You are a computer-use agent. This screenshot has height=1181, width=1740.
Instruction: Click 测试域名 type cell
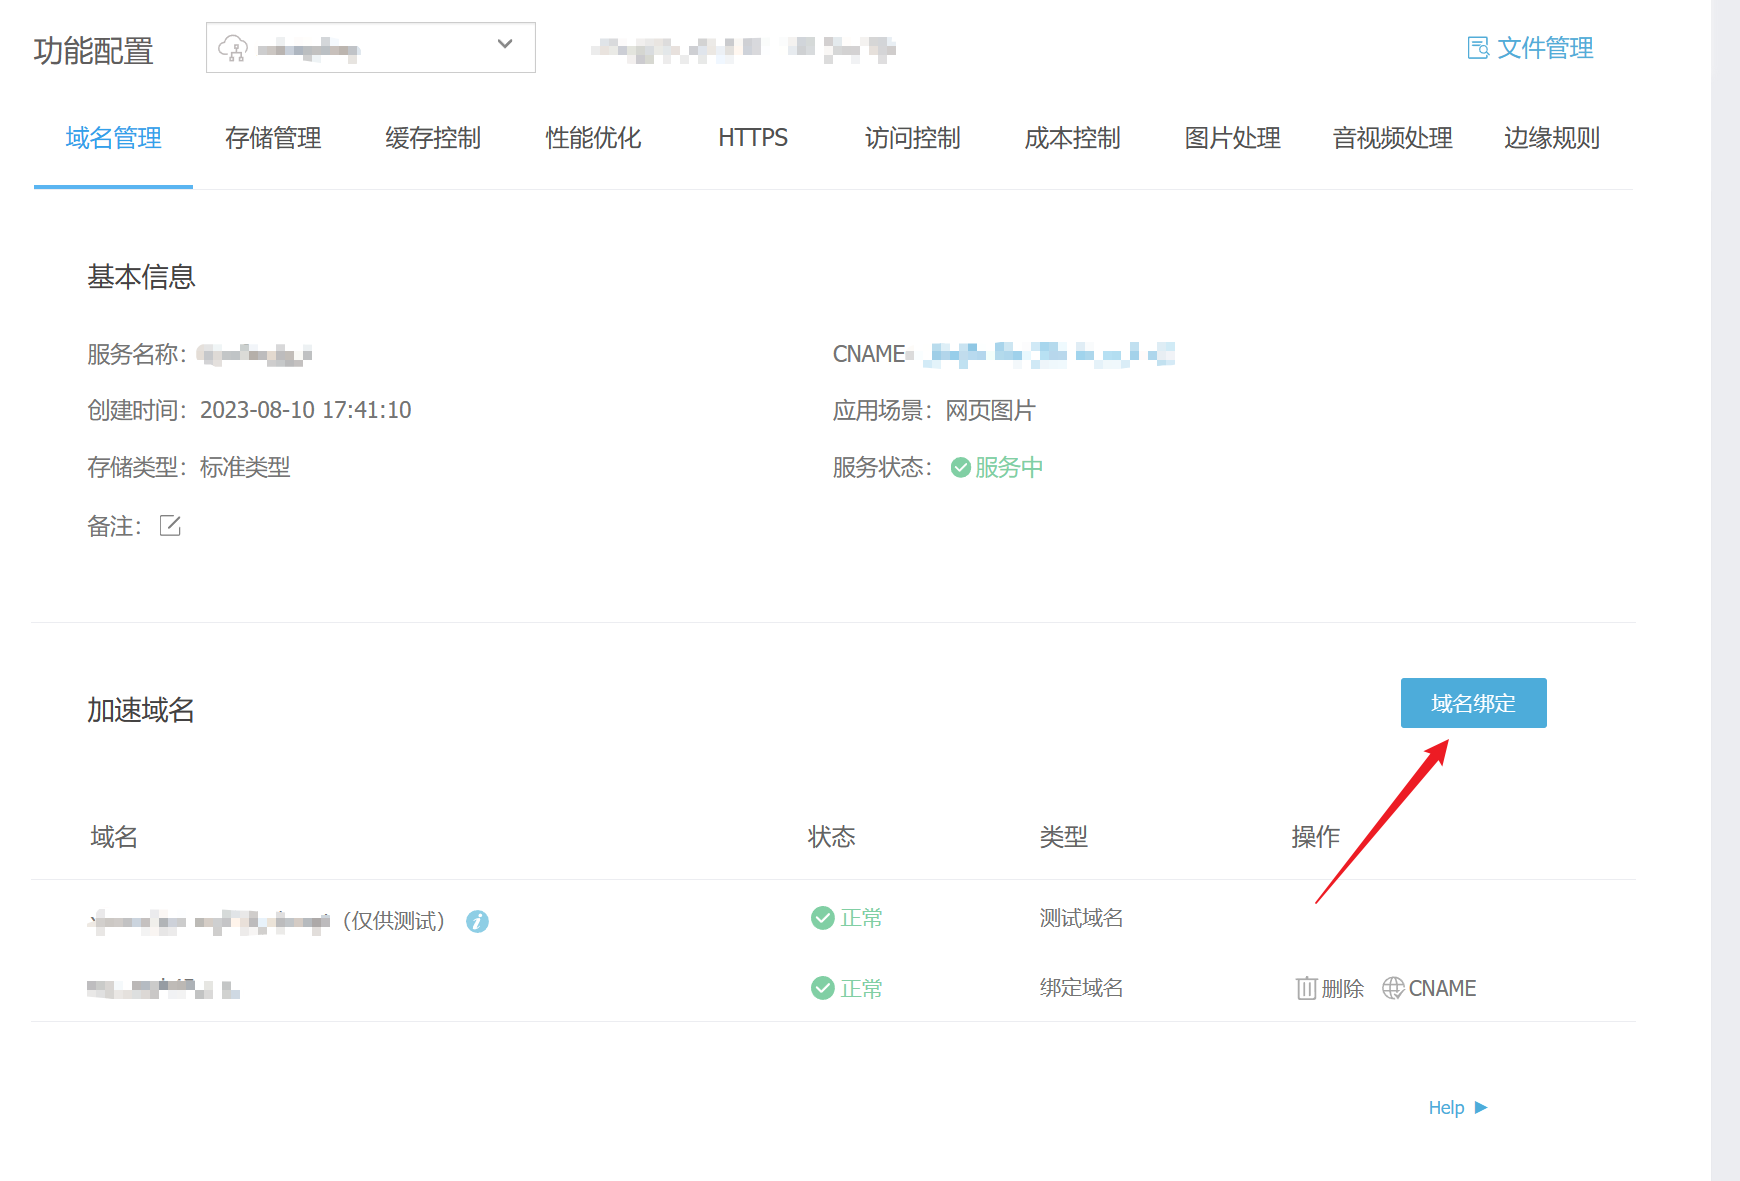[1081, 918]
